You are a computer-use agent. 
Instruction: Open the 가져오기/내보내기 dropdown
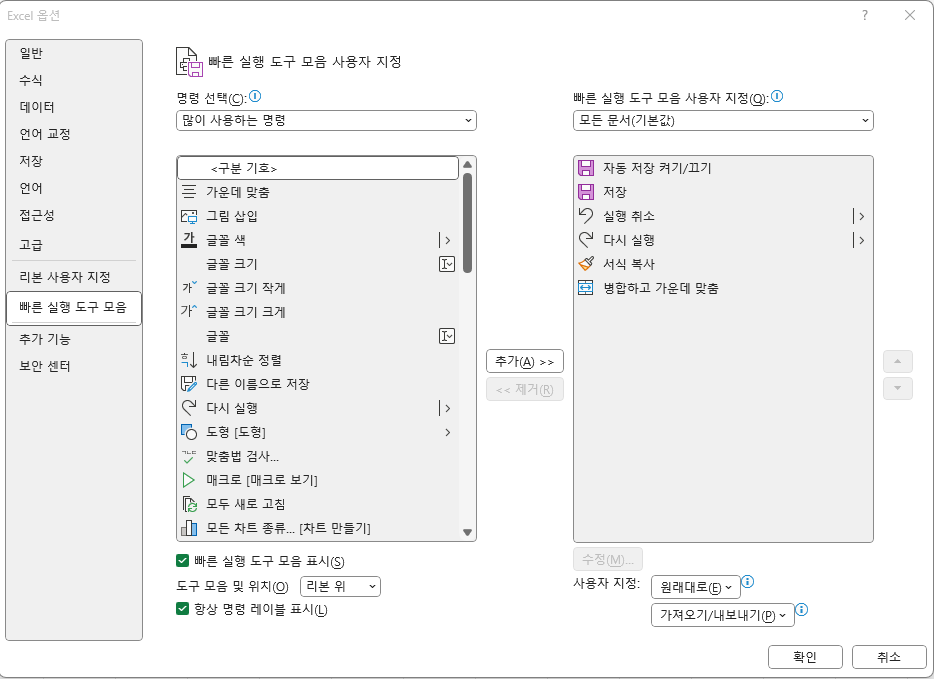tap(723, 615)
